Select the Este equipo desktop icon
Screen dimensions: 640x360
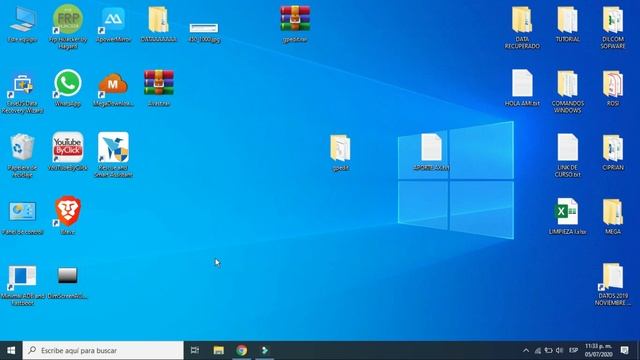pyautogui.click(x=22, y=20)
